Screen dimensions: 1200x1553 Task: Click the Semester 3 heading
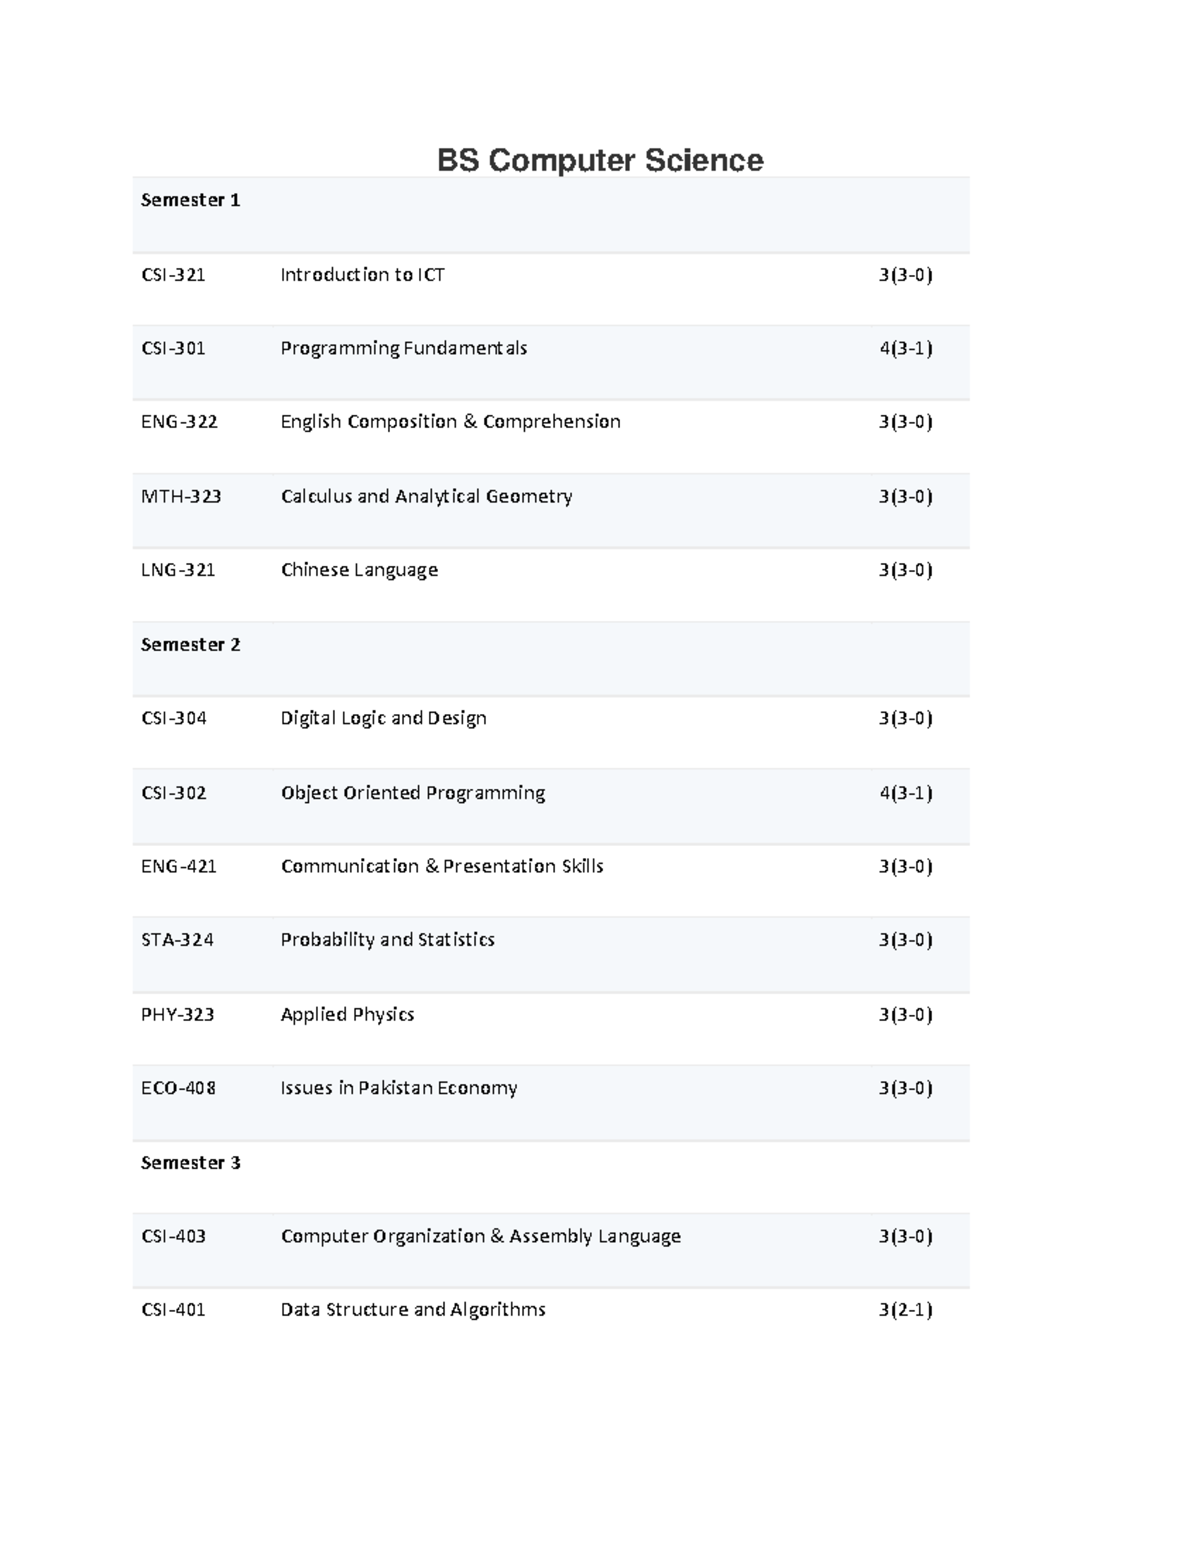click(x=190, y=1163)
